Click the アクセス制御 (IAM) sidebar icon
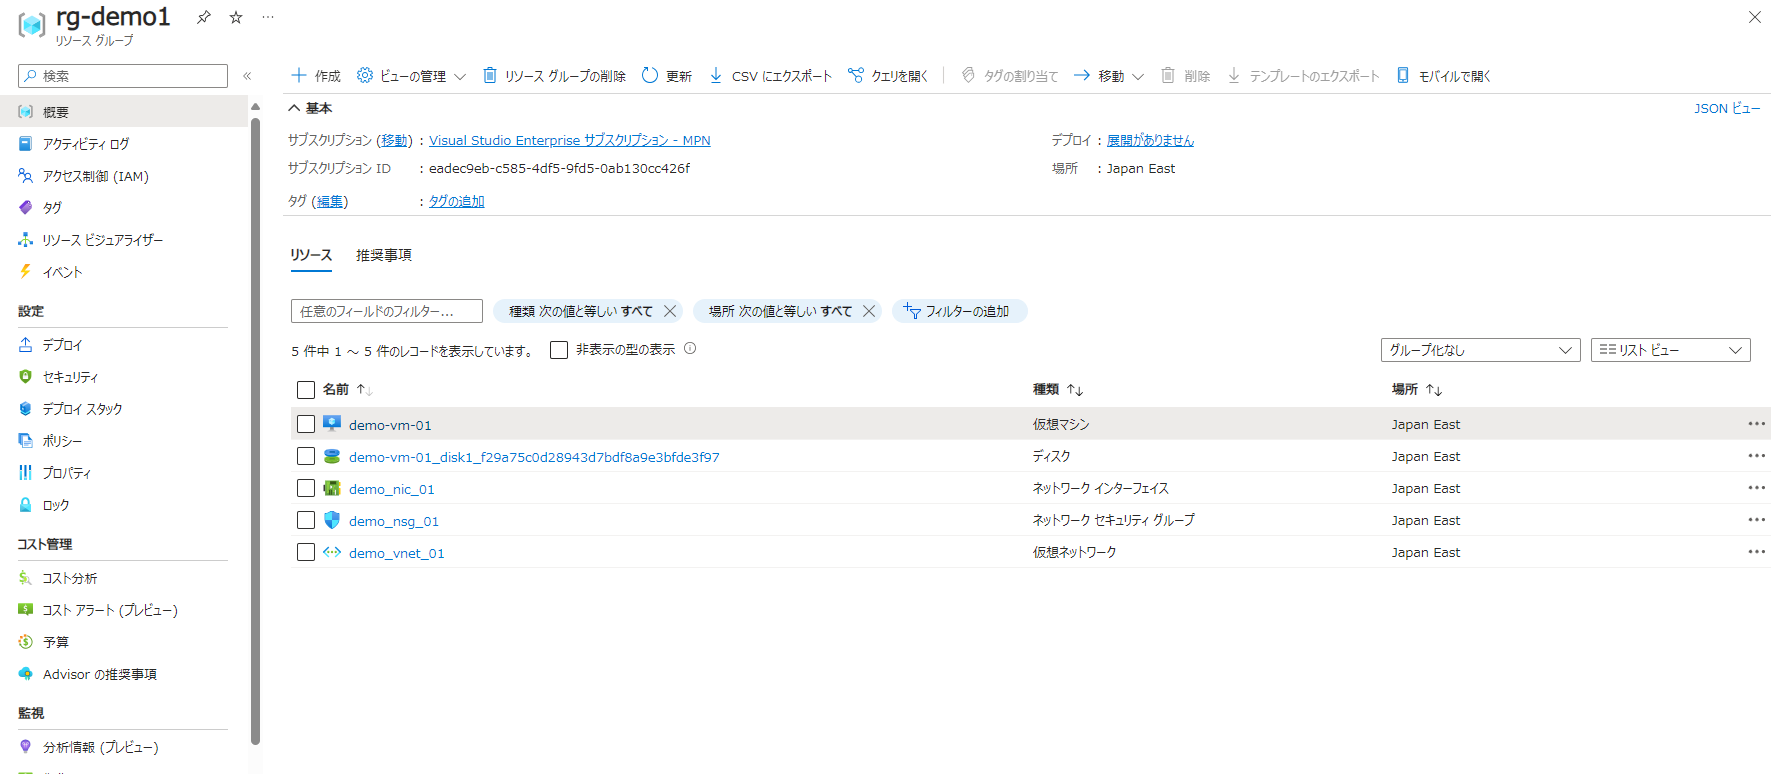Image resolution: width=1785 pixels, height=774 pixels. (x=26, y=176)
